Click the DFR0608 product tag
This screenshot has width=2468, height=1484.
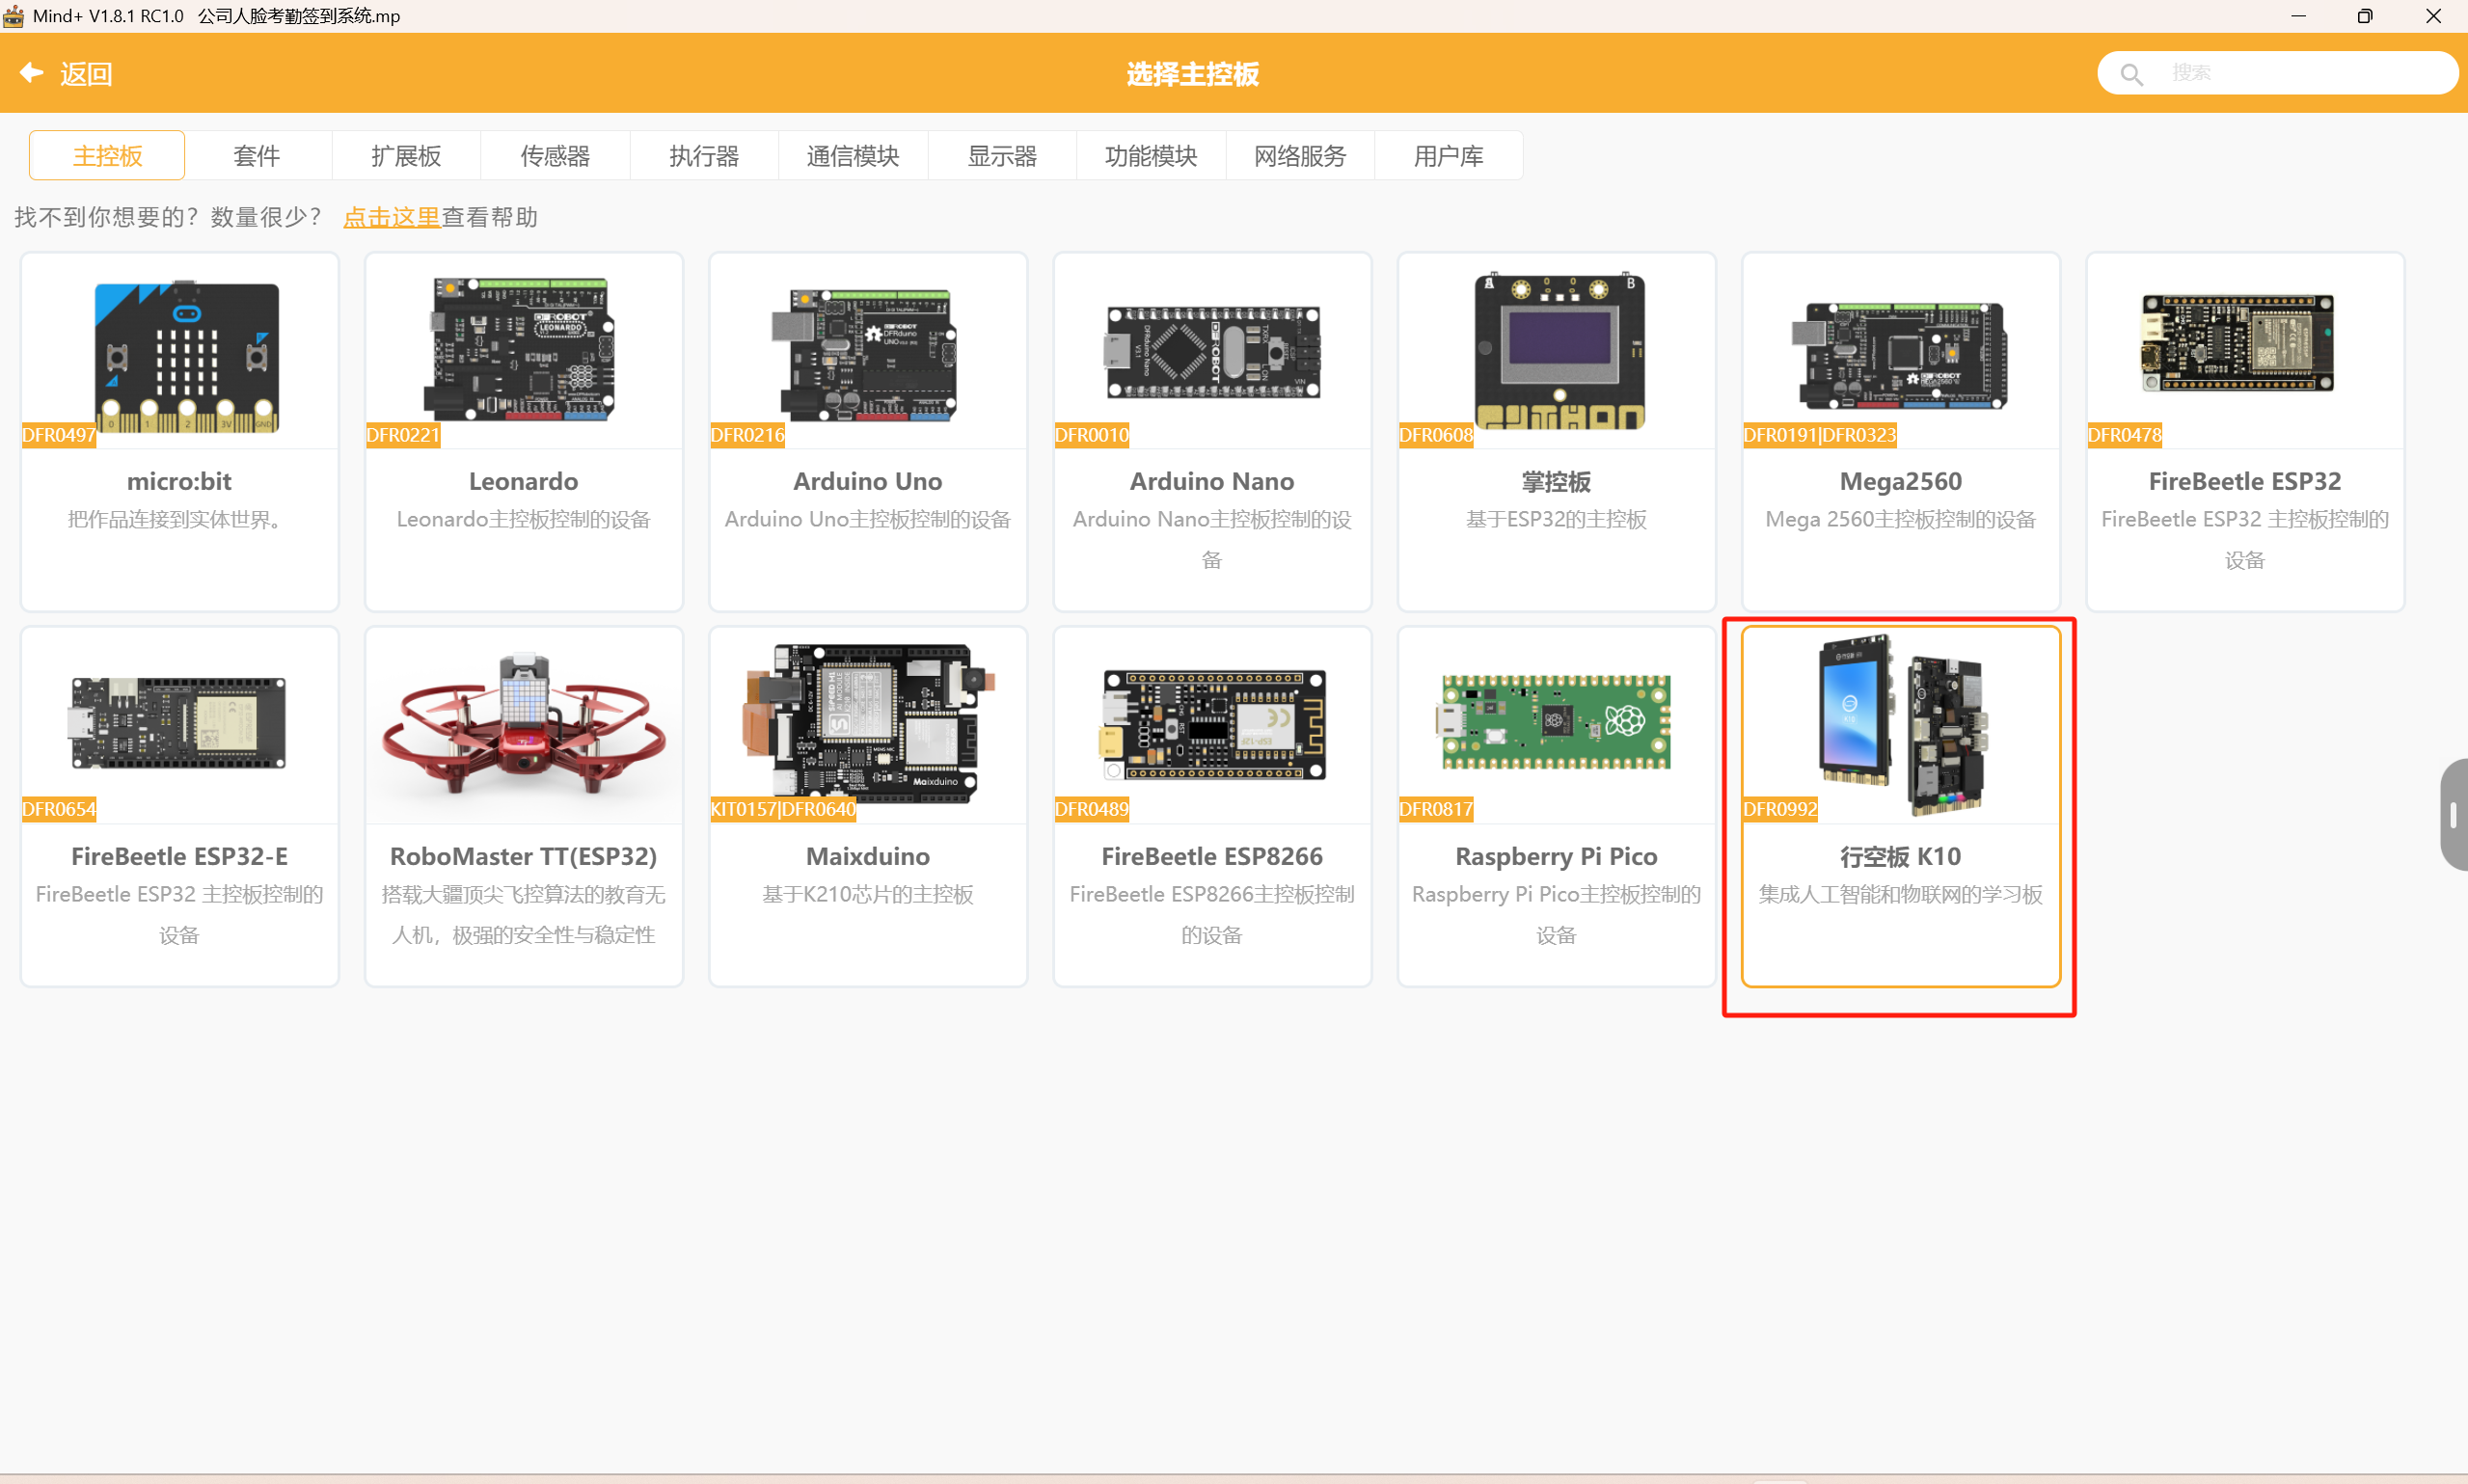pos(1436,435)
